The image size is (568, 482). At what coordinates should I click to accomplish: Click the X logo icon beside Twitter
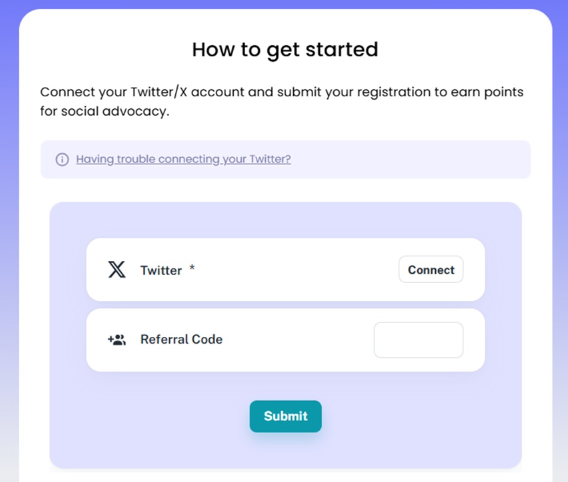(117, 269)
